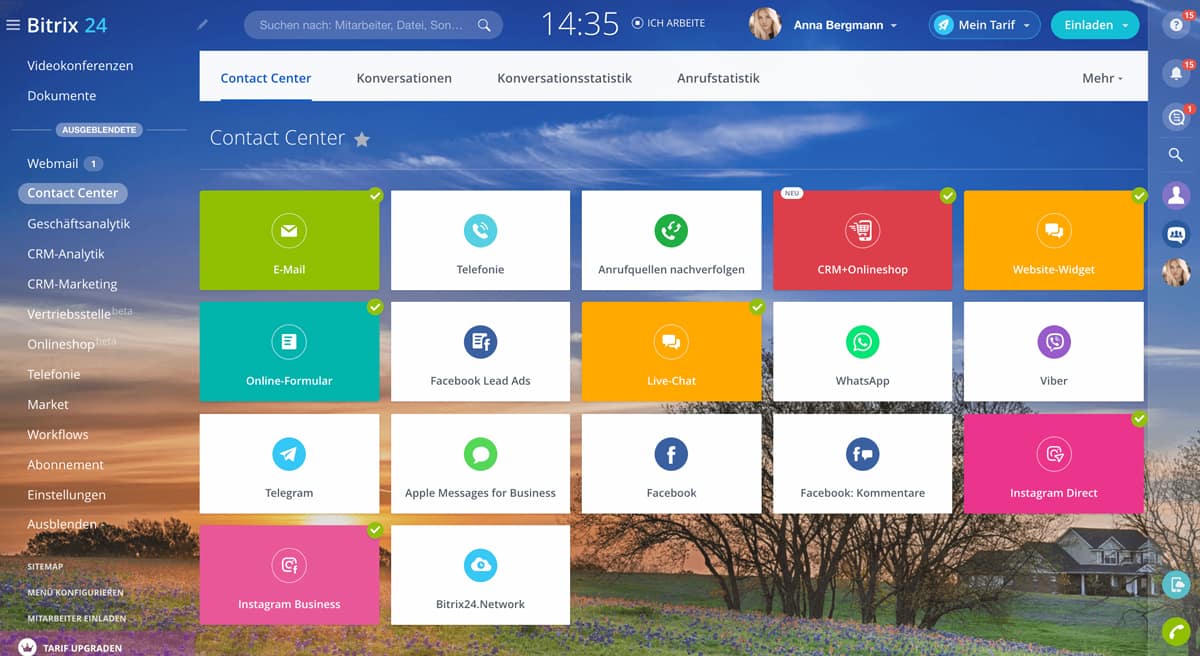Expand the Einladen dropdown arrow
The image size is (1200, 656).
tap(1126, 25)
